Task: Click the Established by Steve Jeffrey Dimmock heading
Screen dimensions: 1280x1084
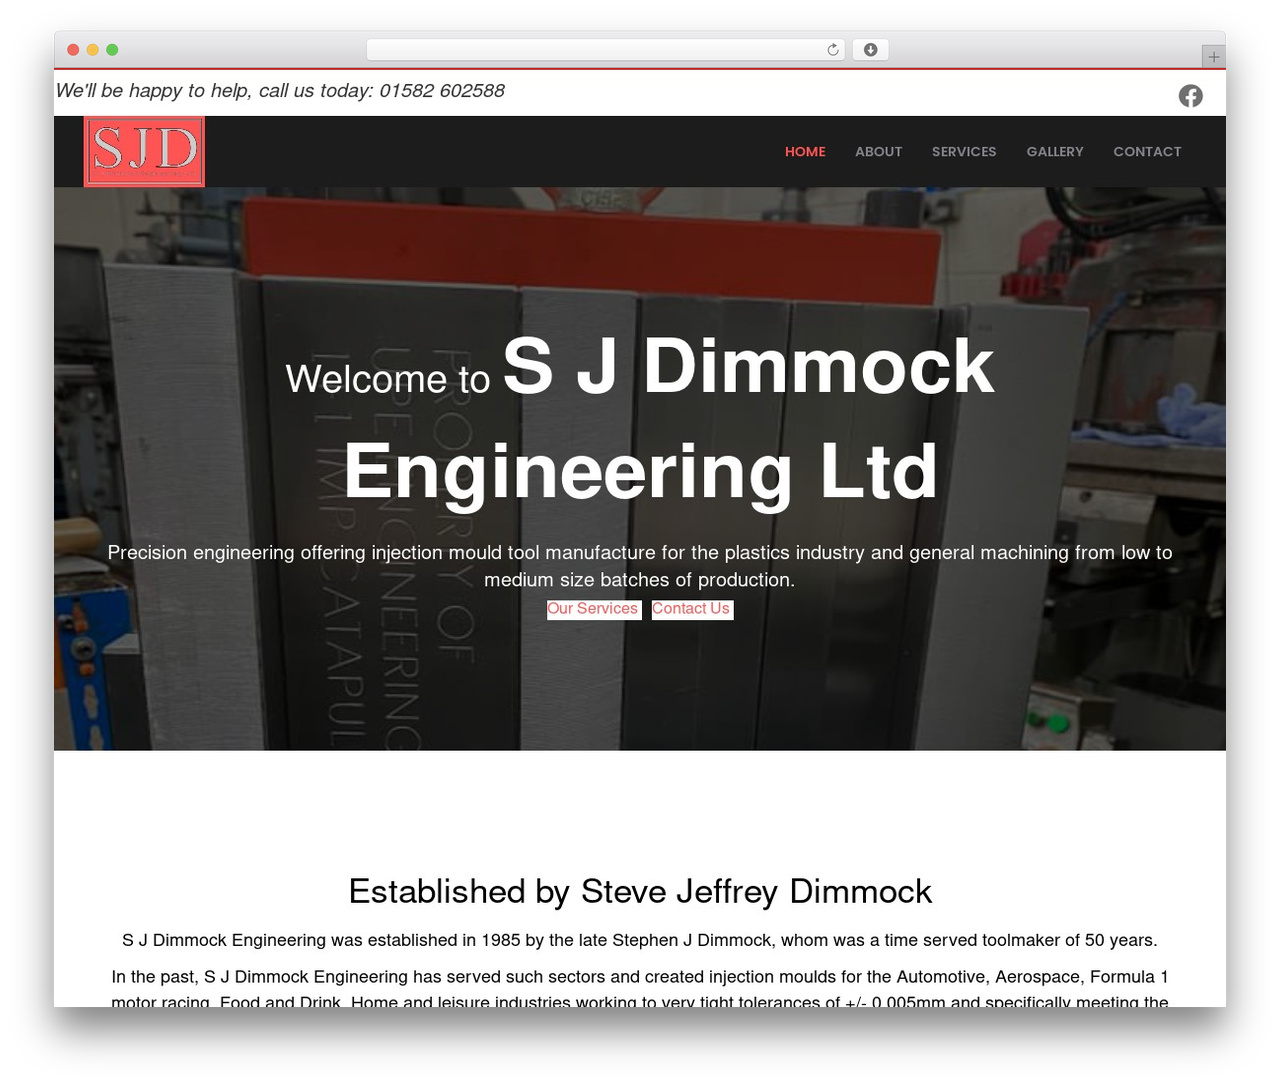Action: point(640,891)
